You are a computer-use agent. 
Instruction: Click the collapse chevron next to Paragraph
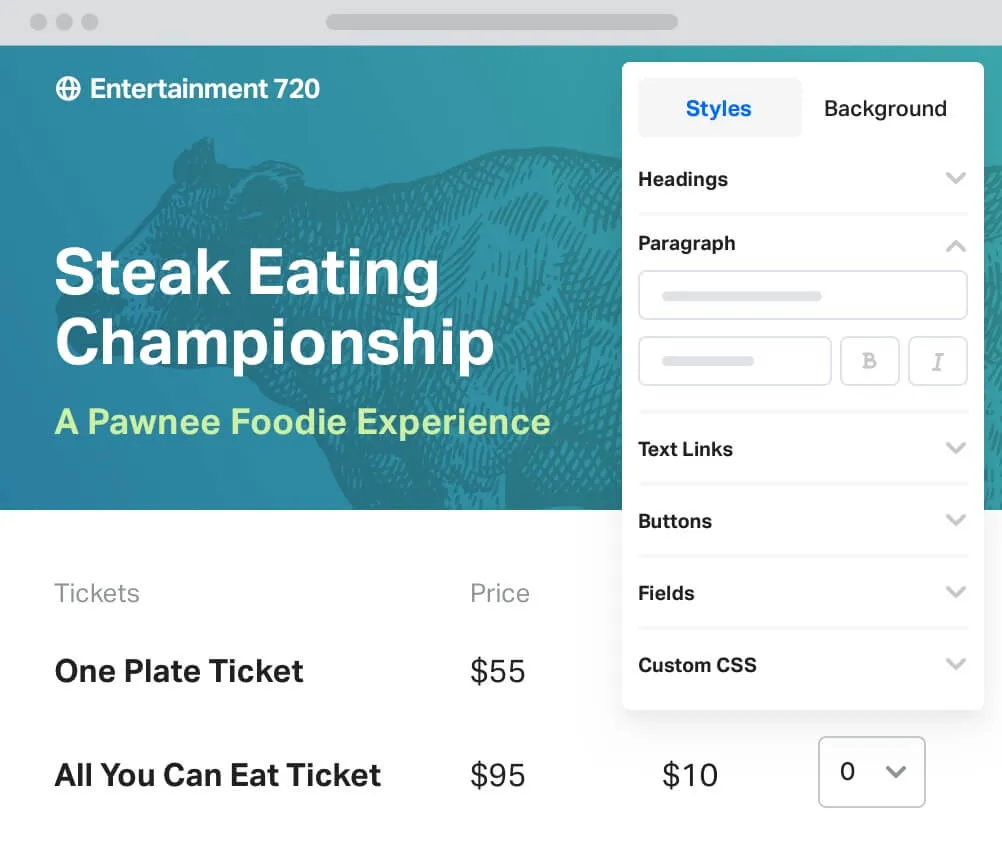tap(955, 244)
